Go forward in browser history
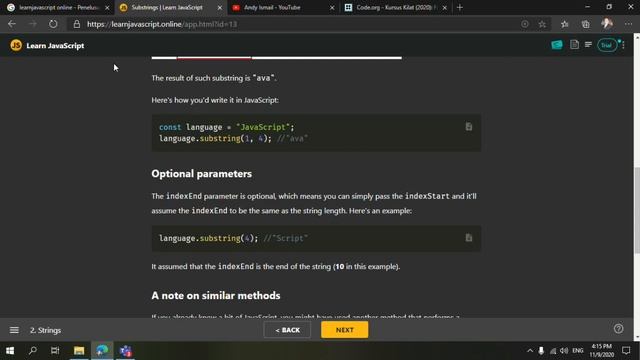The width and height of the screenshot is (640, 360). [32, 24]
